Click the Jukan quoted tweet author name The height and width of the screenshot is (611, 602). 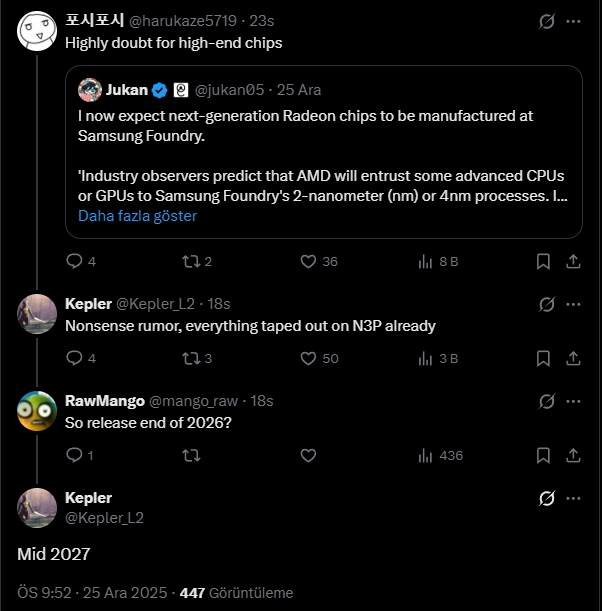(126, 90)
